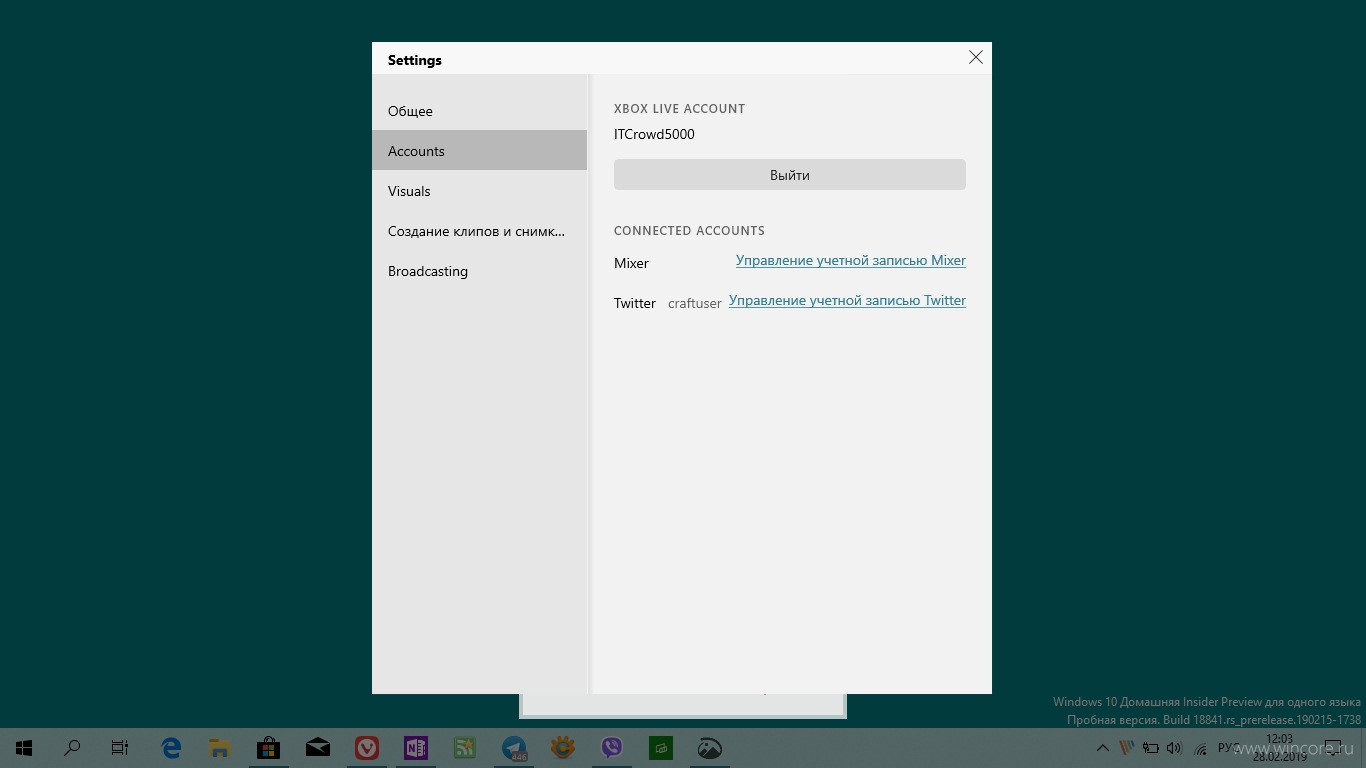Open the green Xbox Game Bar taskbar icon
The width and height of the screenshot is (1366, 768).
(661, 748)
